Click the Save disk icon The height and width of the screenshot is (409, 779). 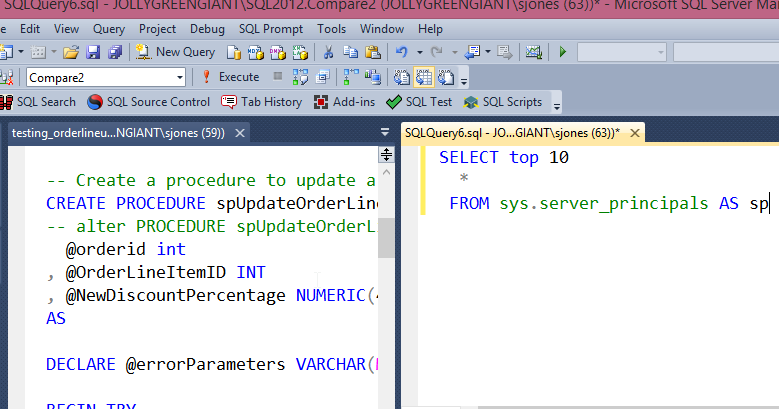click(x=93, y=51)
